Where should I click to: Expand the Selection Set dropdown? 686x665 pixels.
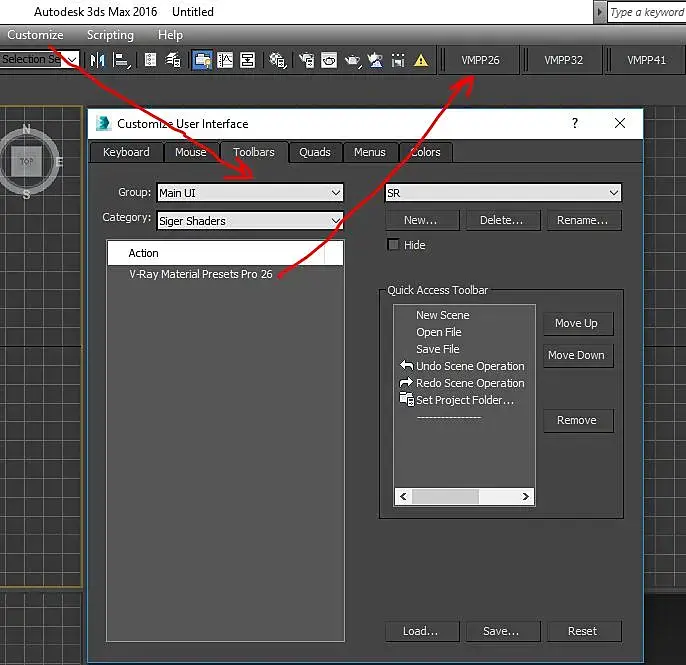tap(72, 59)
